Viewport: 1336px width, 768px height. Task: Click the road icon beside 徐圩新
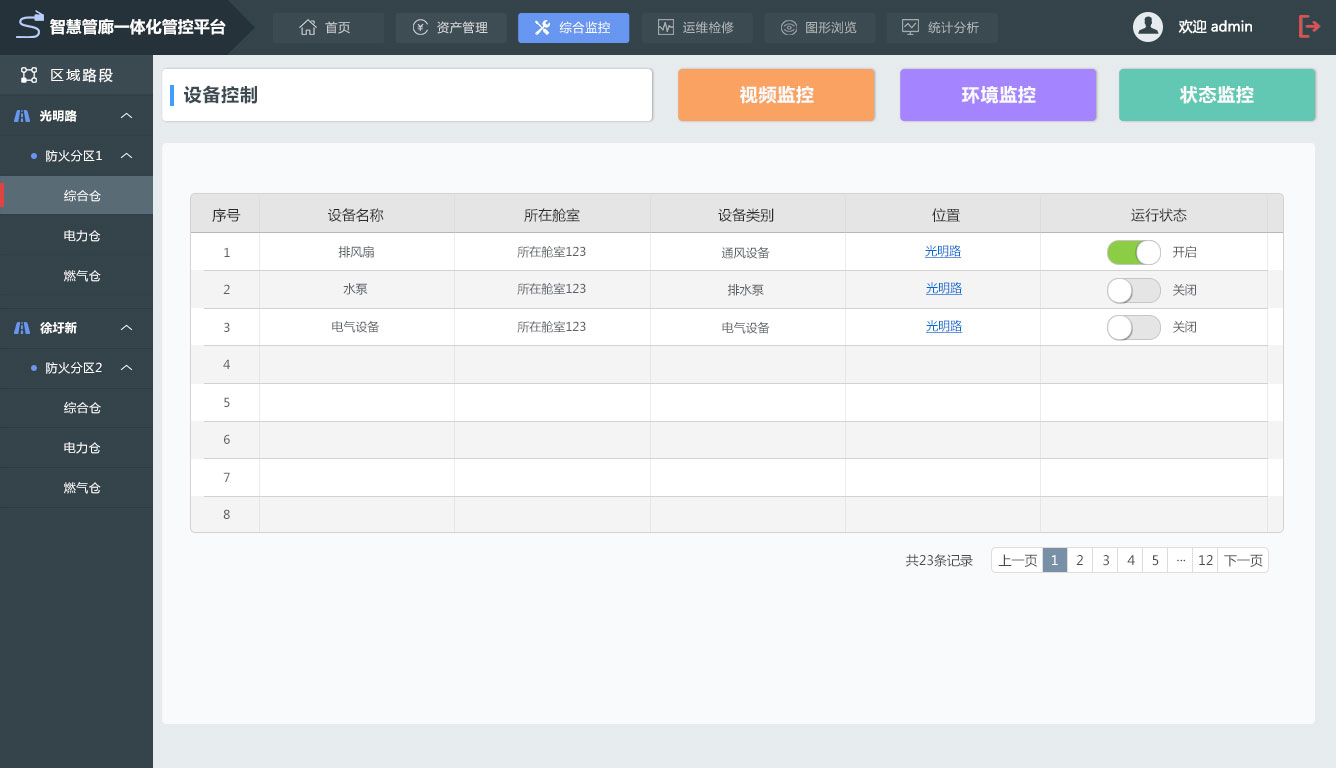22,328
